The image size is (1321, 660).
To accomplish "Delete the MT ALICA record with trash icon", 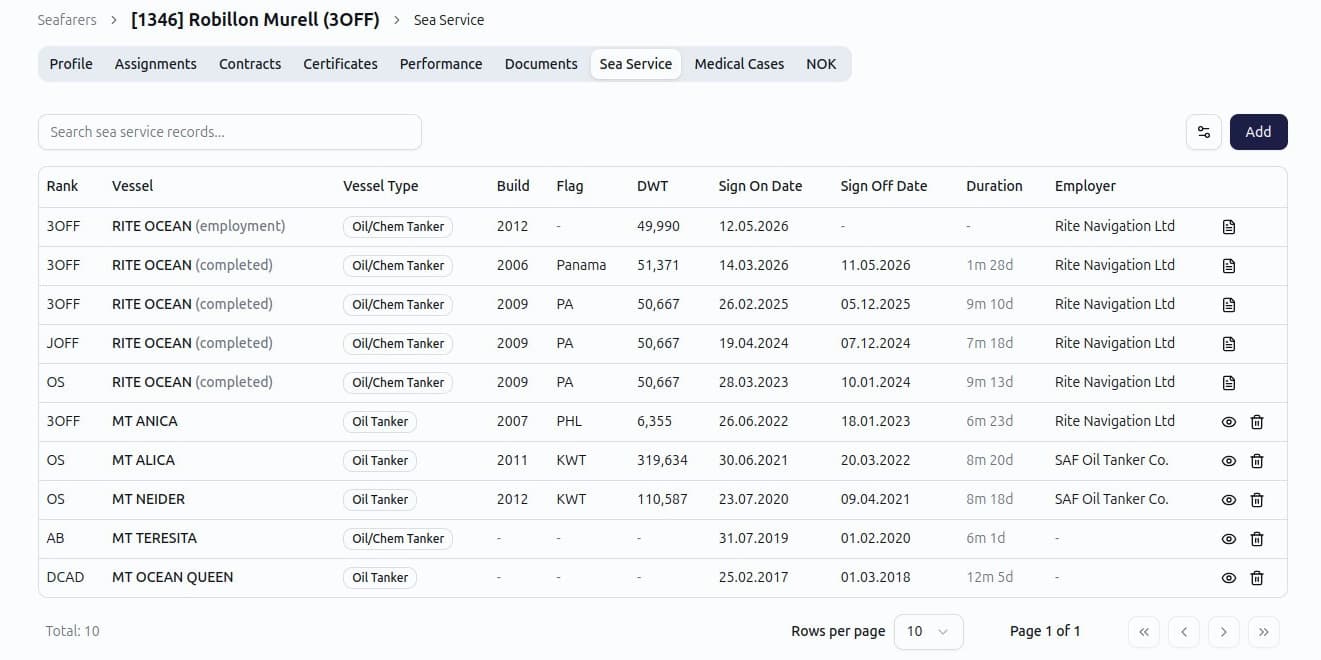I will [1257, 461].
